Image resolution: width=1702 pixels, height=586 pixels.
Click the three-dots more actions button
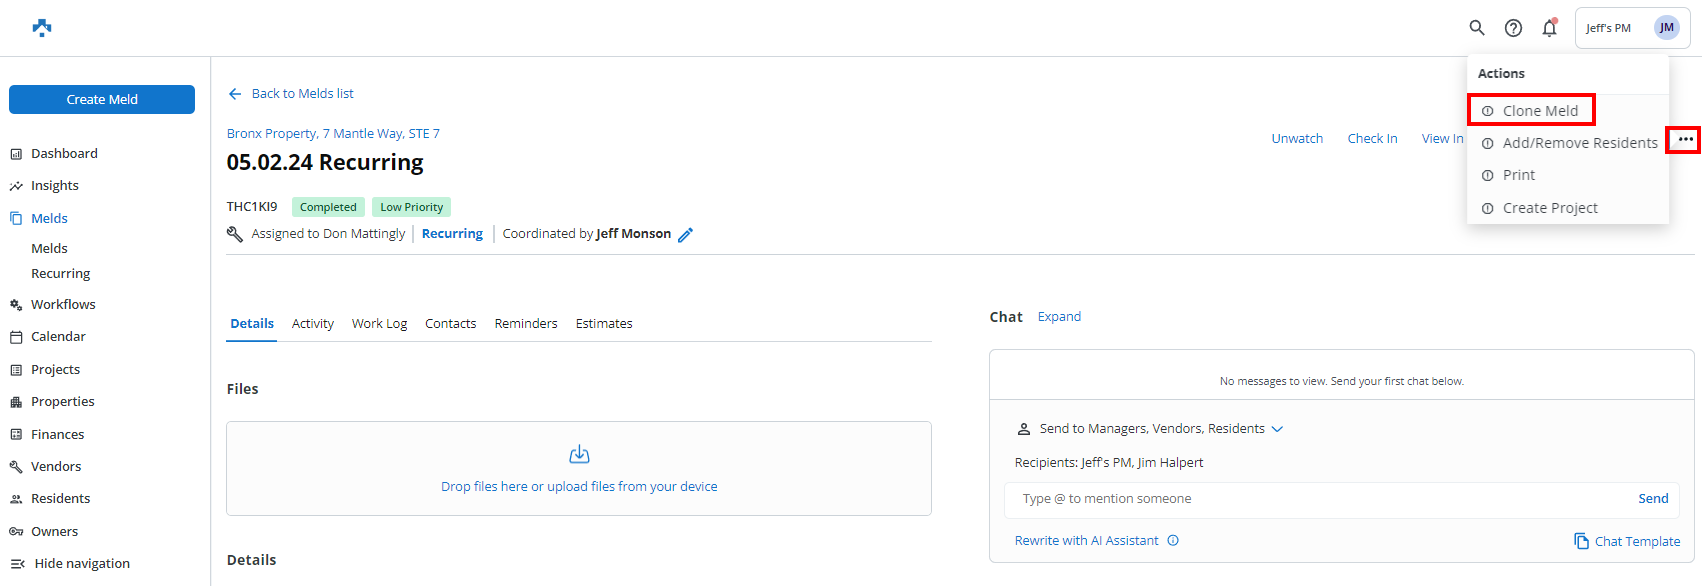click(1685, 140)
